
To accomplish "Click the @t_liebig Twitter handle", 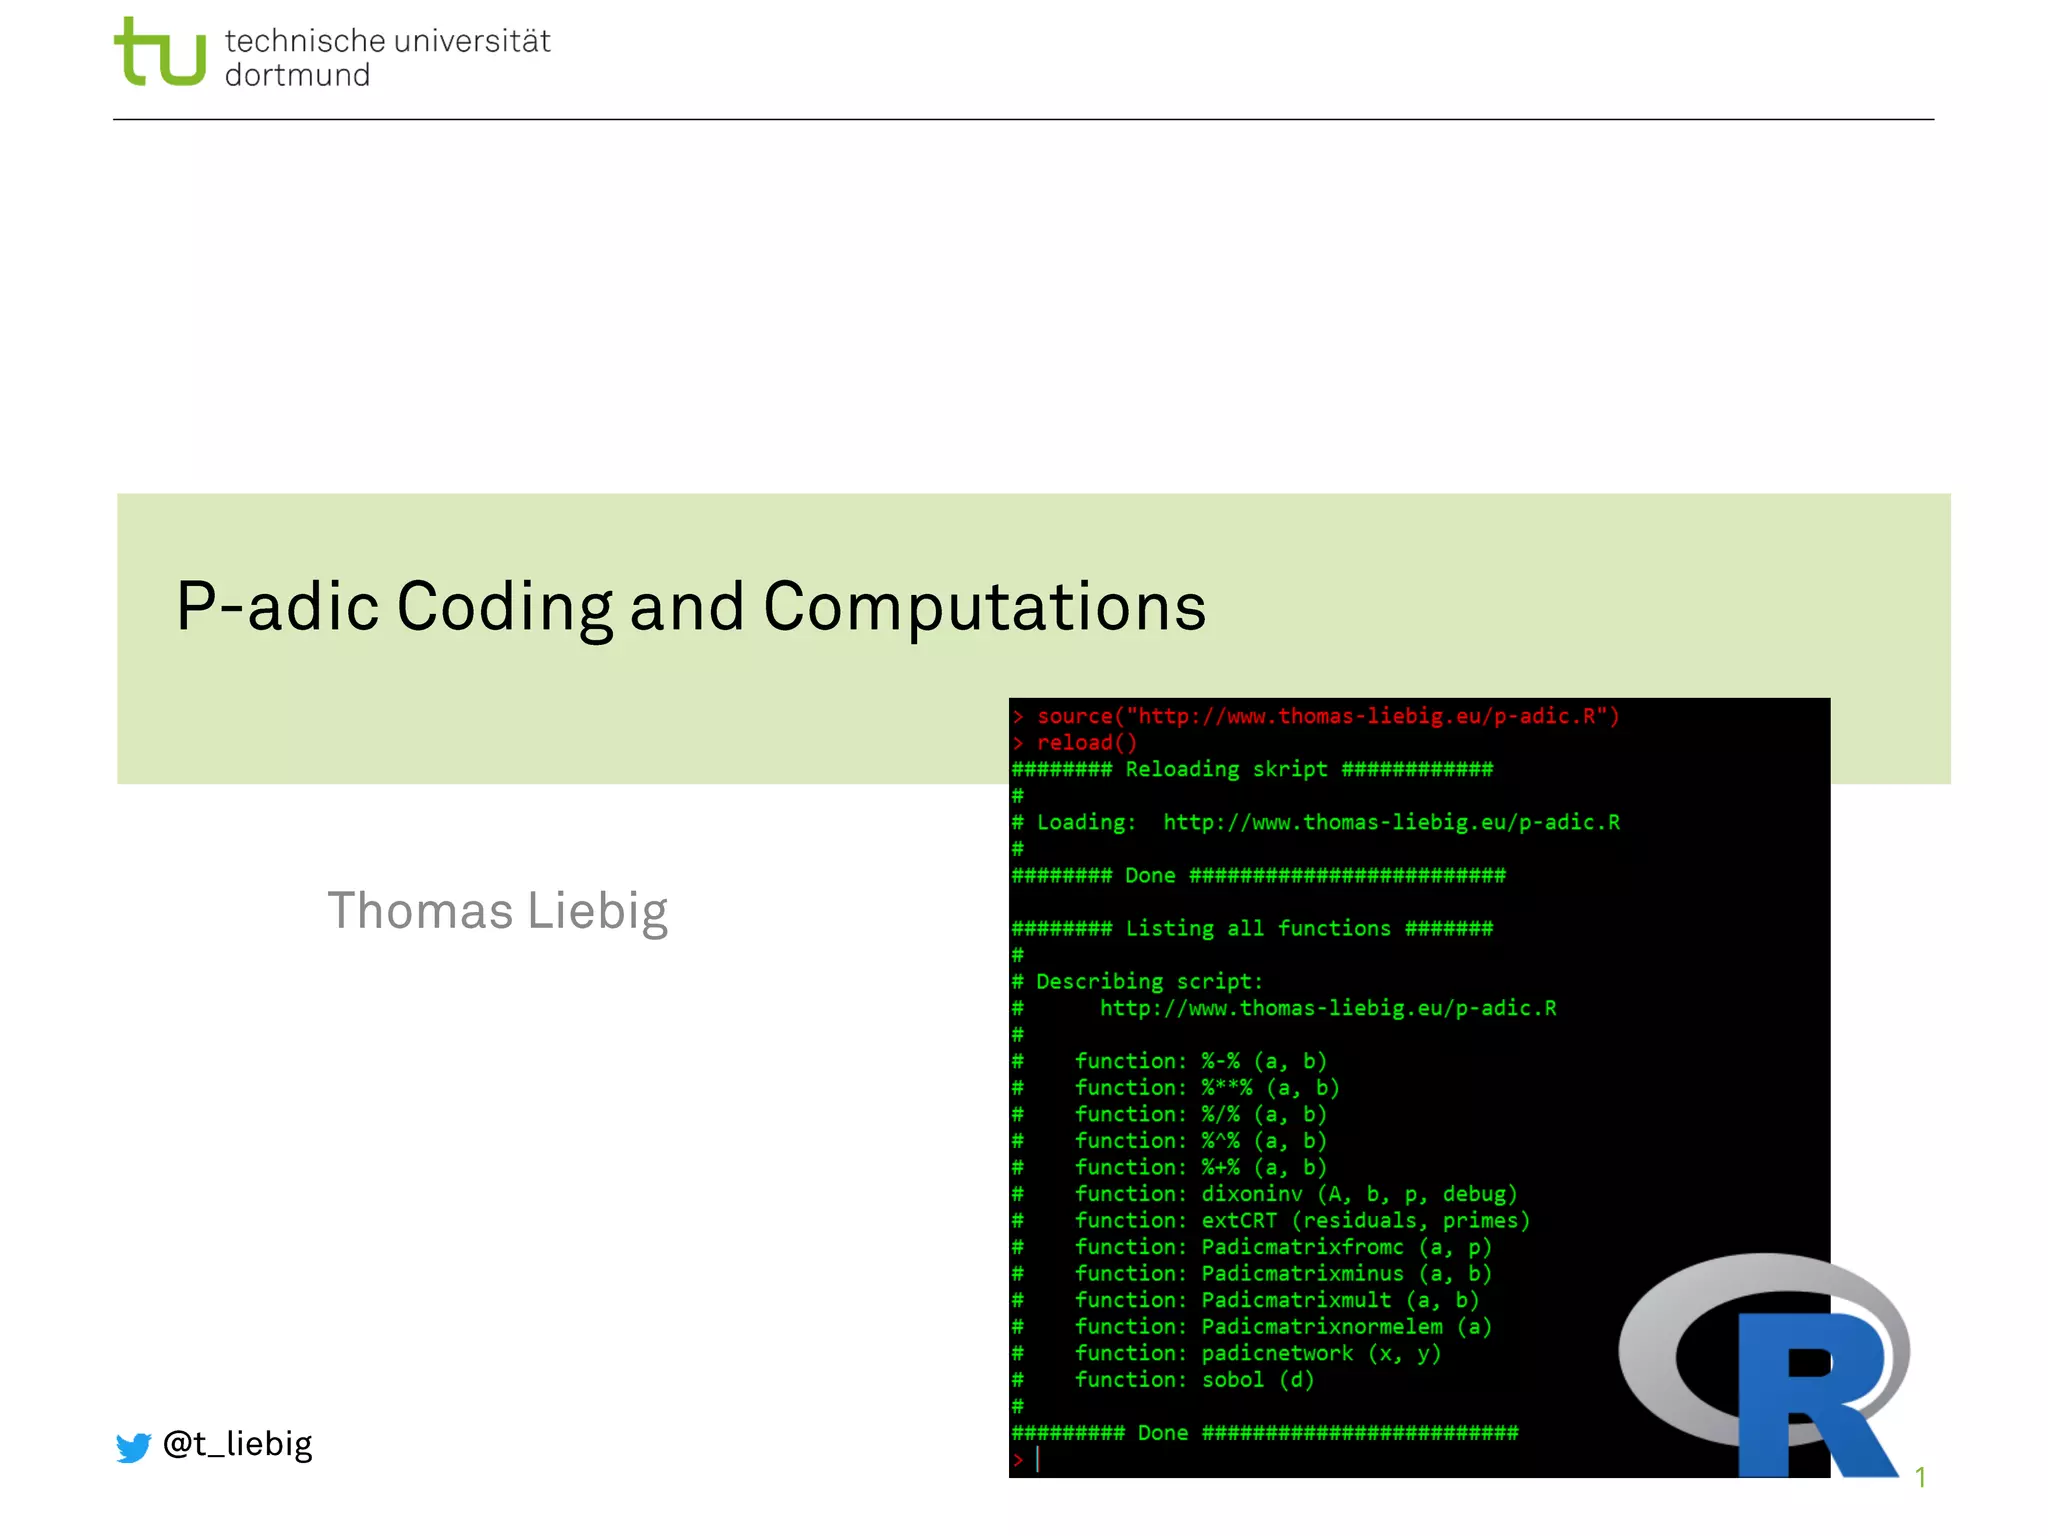I will (x=238, y=1444).
